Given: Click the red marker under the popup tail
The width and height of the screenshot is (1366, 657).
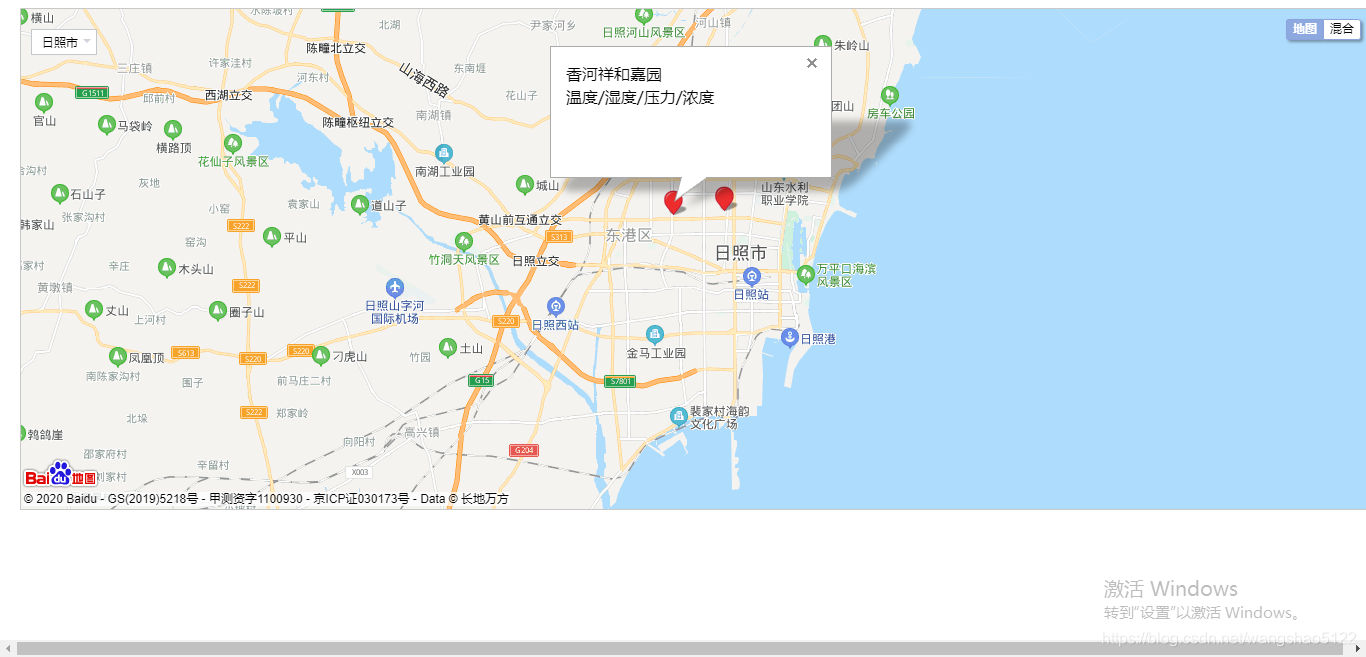Looking at the screenshot, I should (673, 202).
